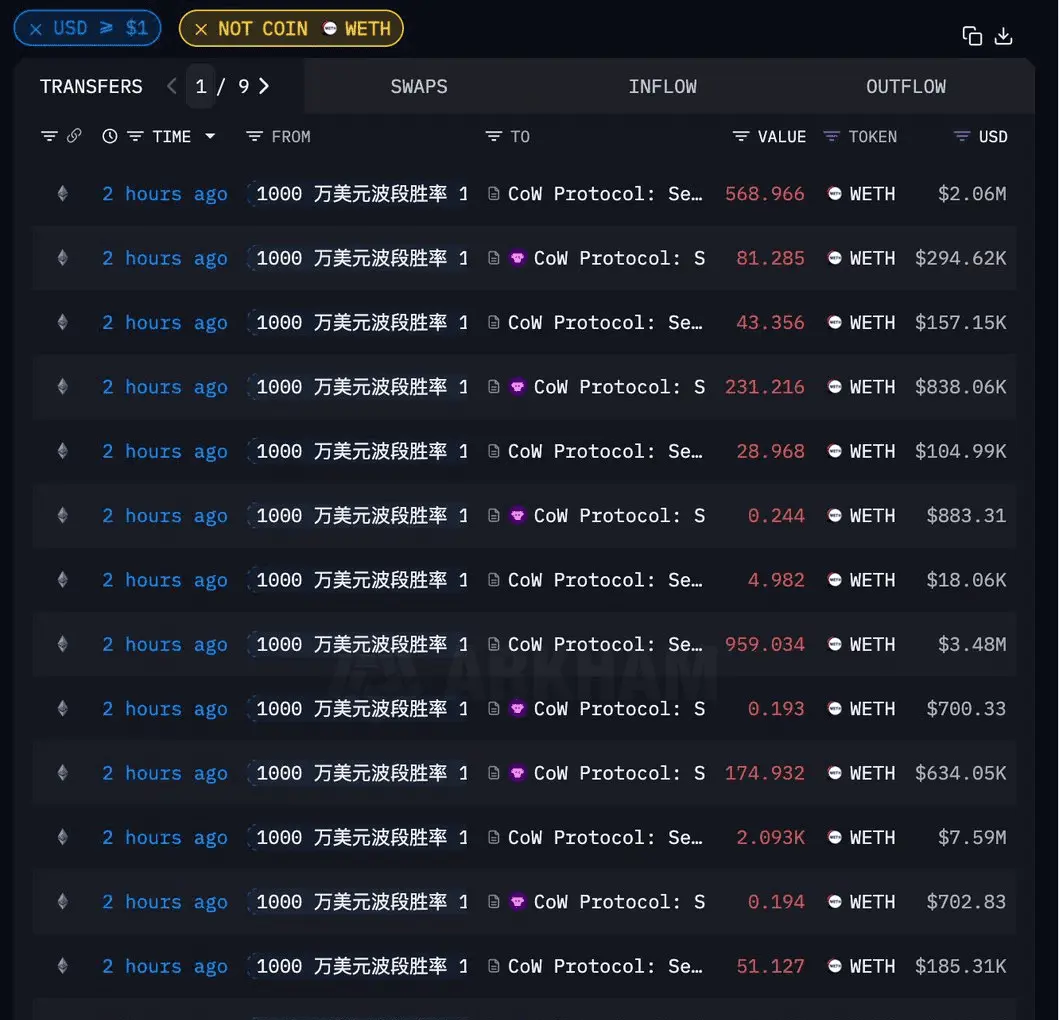
Task: Go to next transfers page arrow
Action: pyautogui.click(x=264, y=86)
